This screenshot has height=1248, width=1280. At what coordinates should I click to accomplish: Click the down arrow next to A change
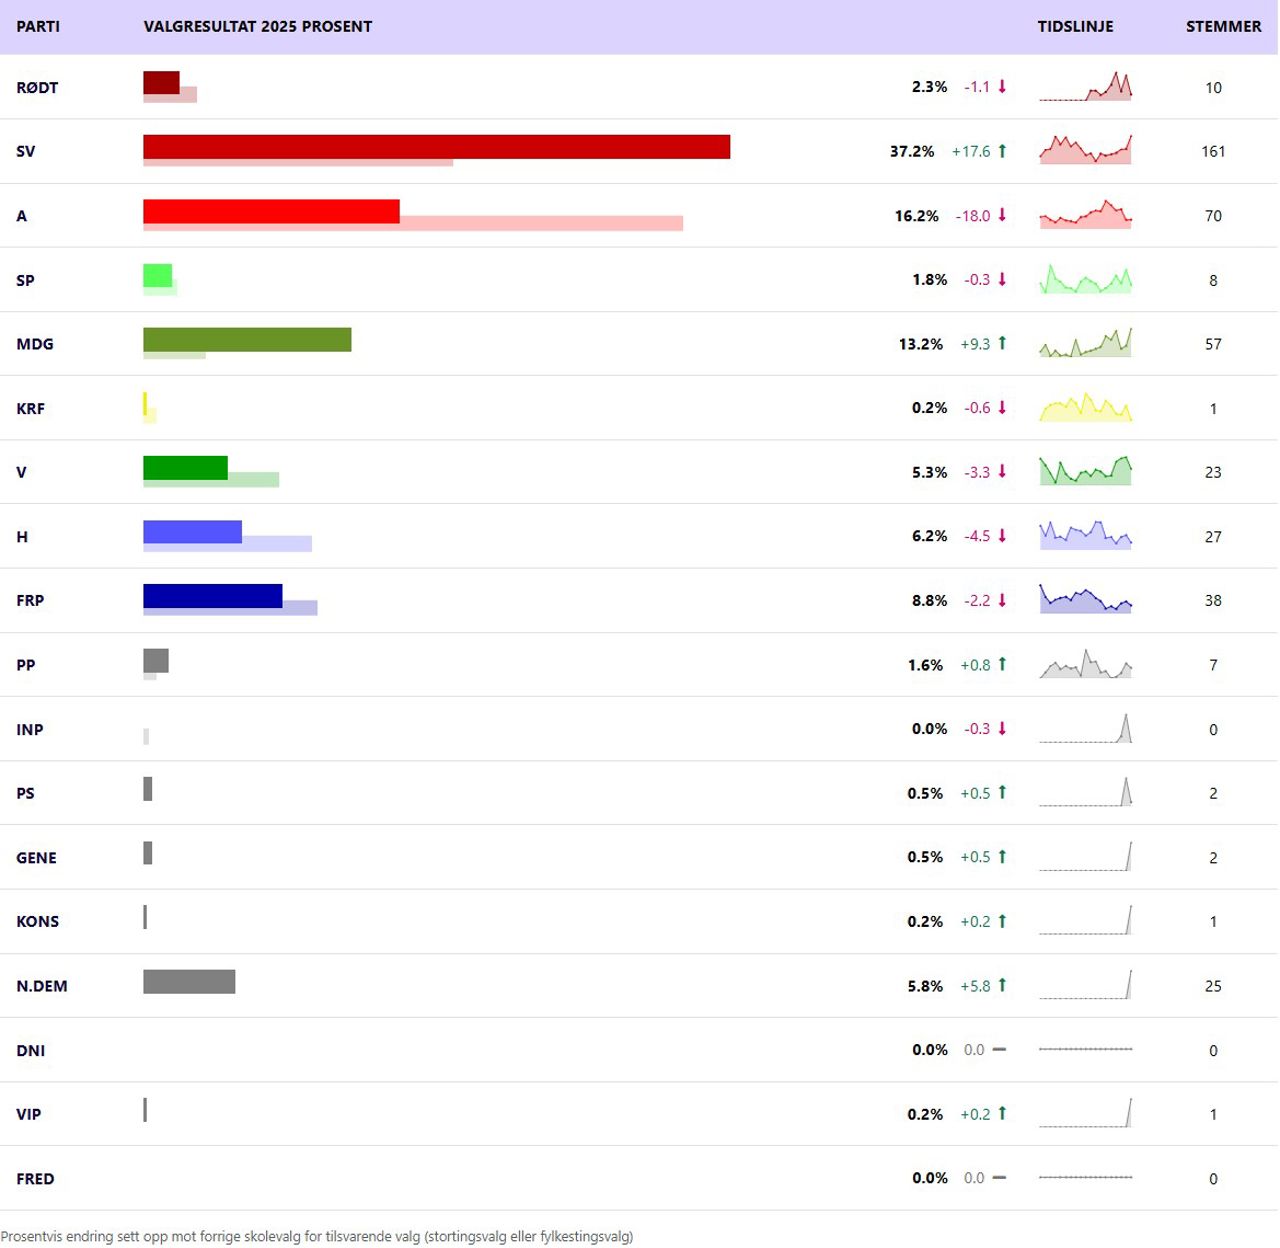tap(1002, 214)
